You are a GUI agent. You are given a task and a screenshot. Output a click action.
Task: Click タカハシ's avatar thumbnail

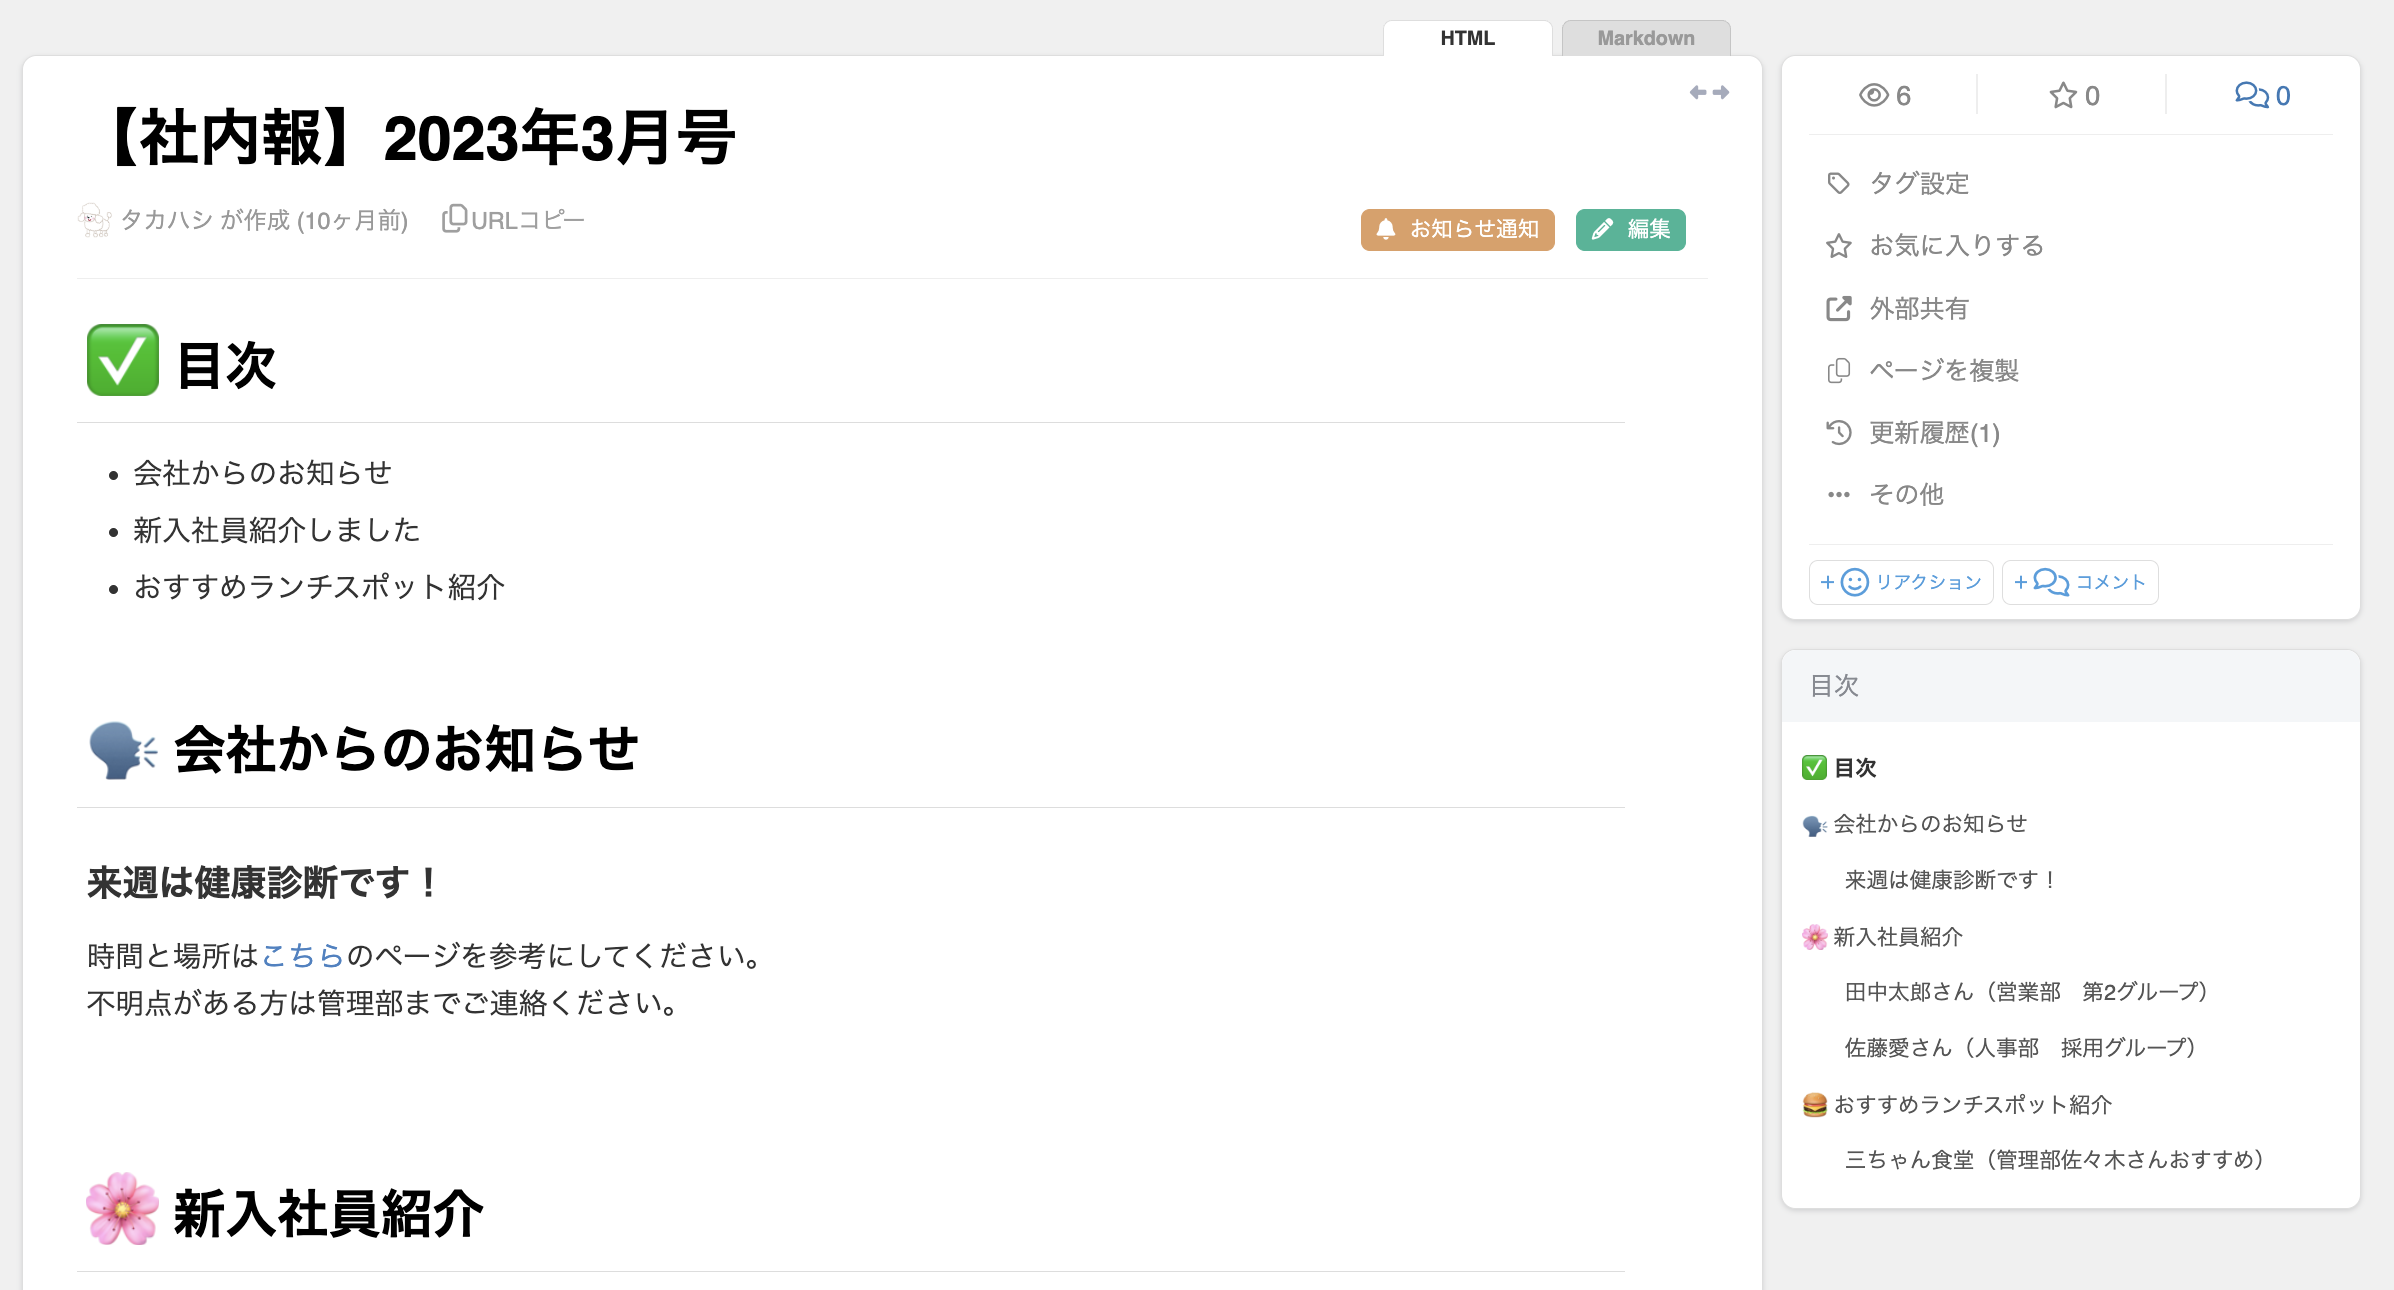(95, 220)
